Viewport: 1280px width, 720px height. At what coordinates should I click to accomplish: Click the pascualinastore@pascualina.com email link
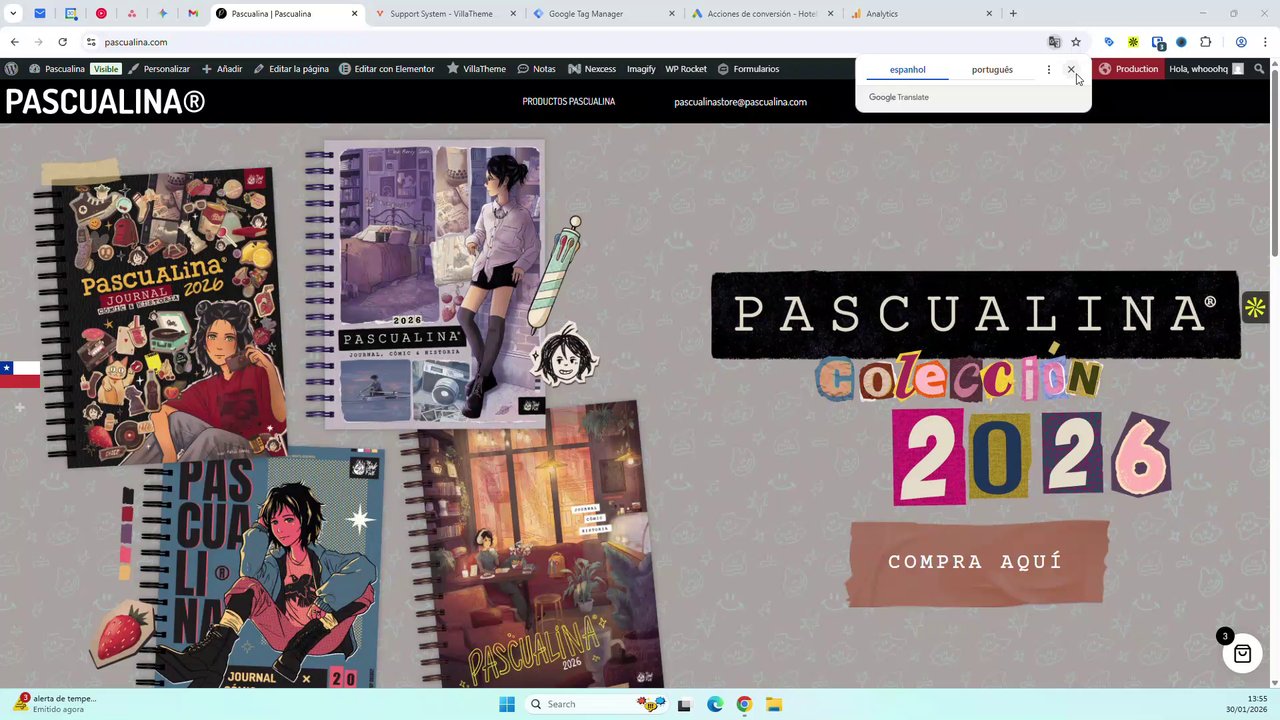tap(740, 102)
